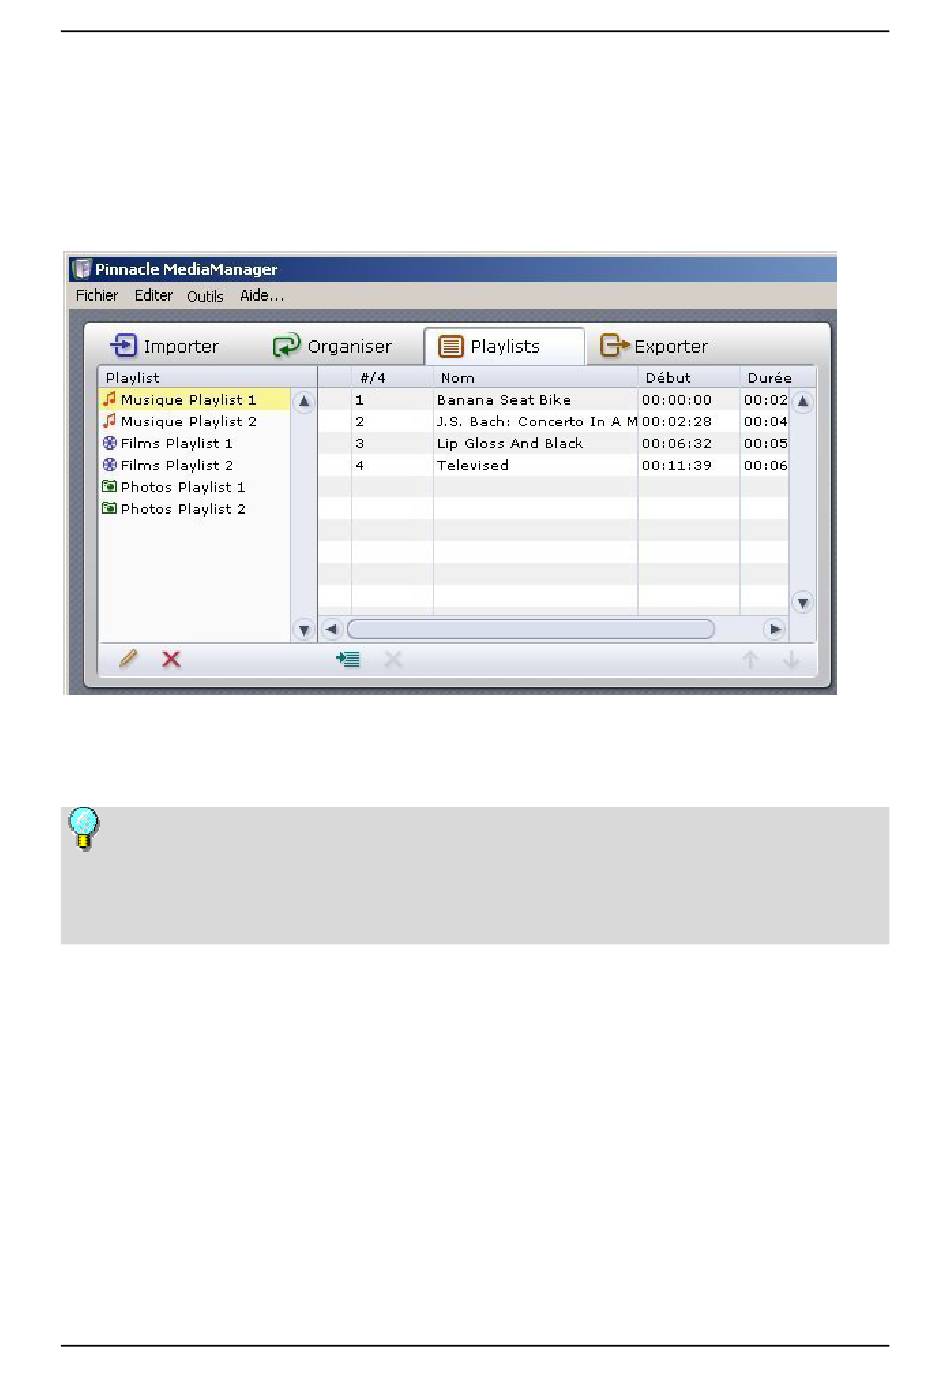
Task: Select Photos Playlist 2
Action: tap(195, 510)
